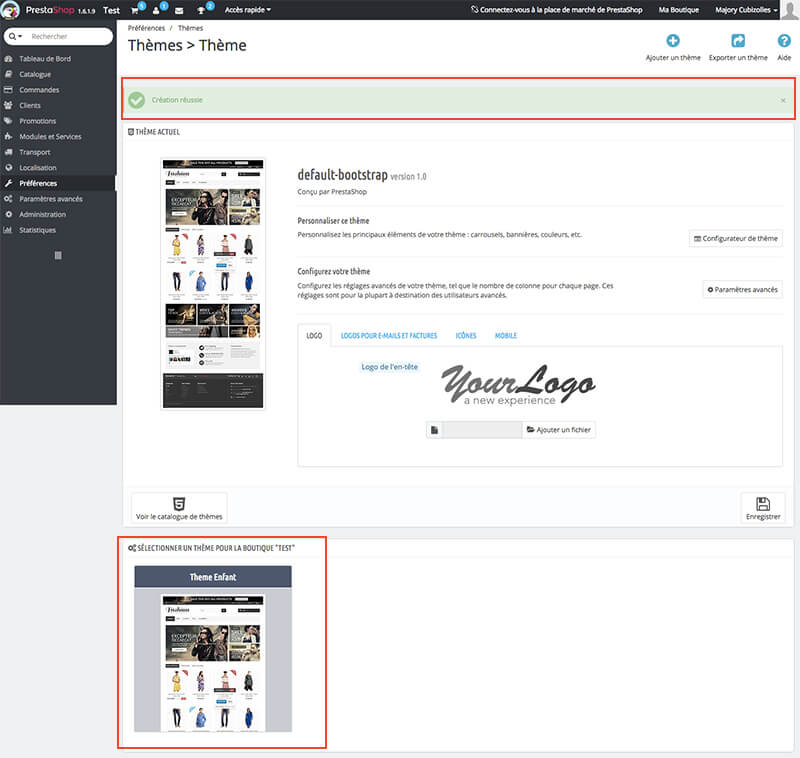This screenshot has height=758, width=800.
Task: Click the Paramètres avancés theme button
Action: (x=742, y=289)
